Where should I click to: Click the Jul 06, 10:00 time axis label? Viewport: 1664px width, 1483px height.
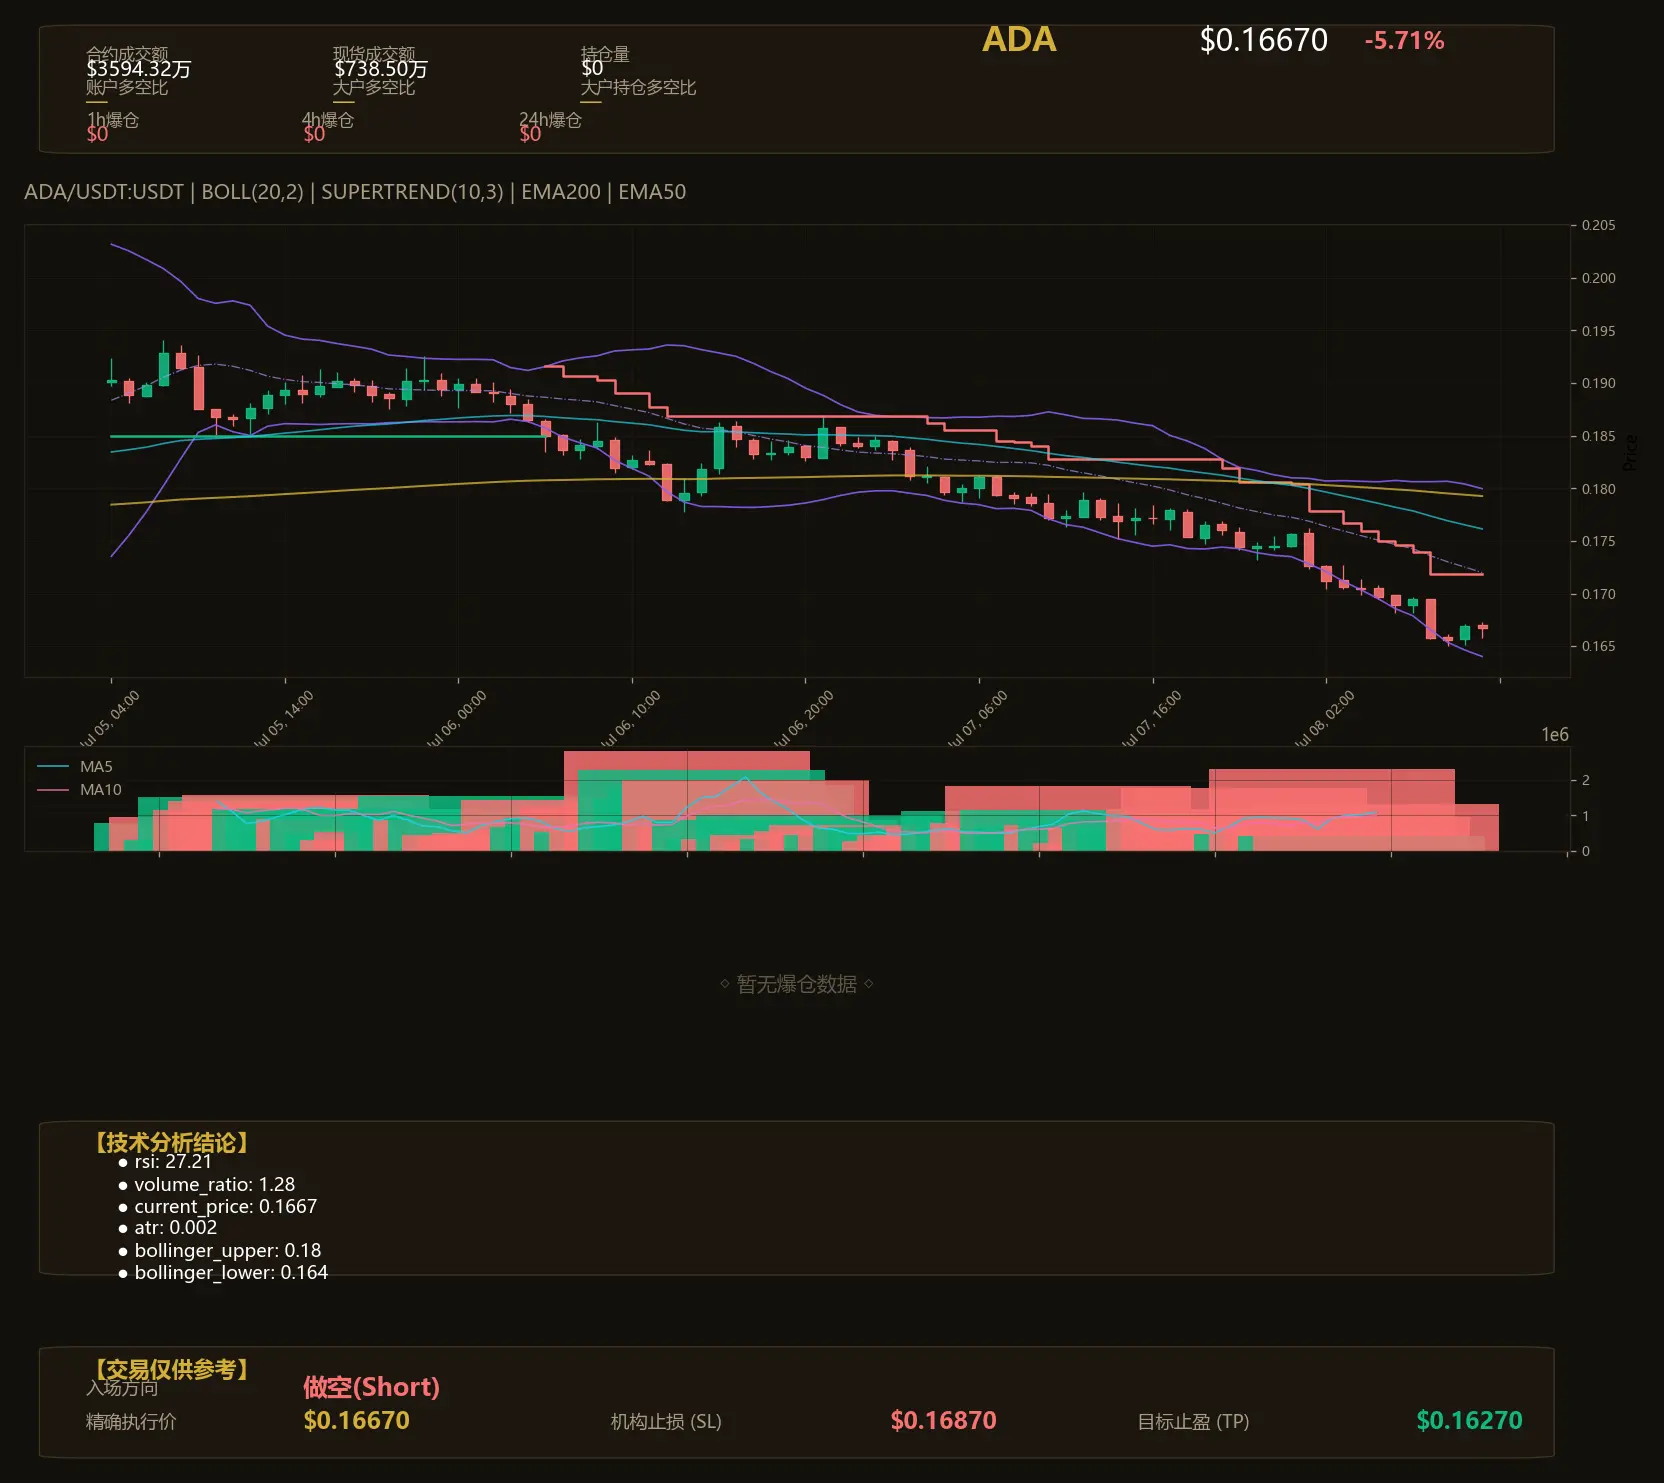(x=630, y=720)
